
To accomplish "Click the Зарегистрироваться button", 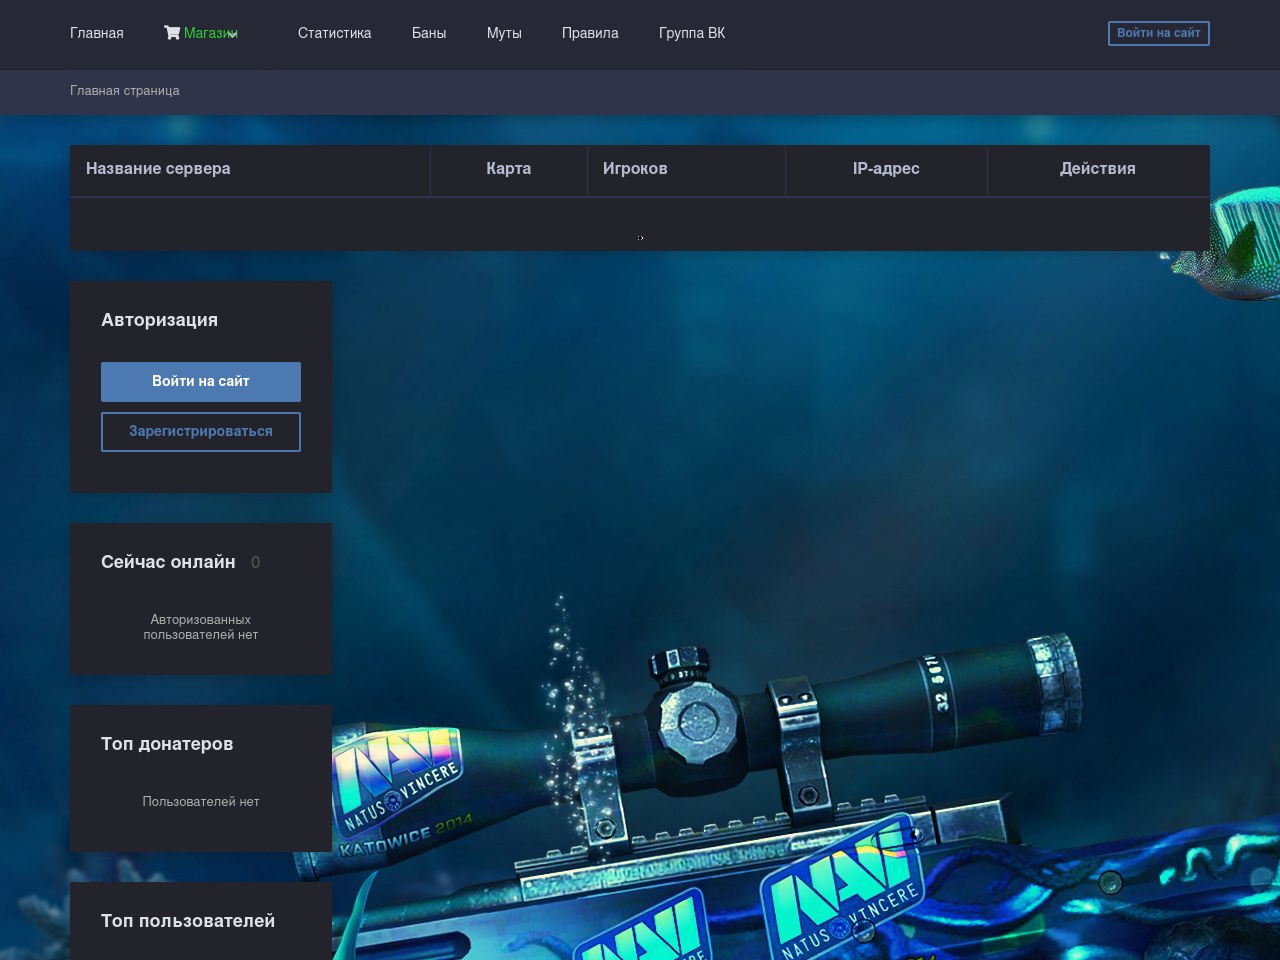I will tap(201, 431).
